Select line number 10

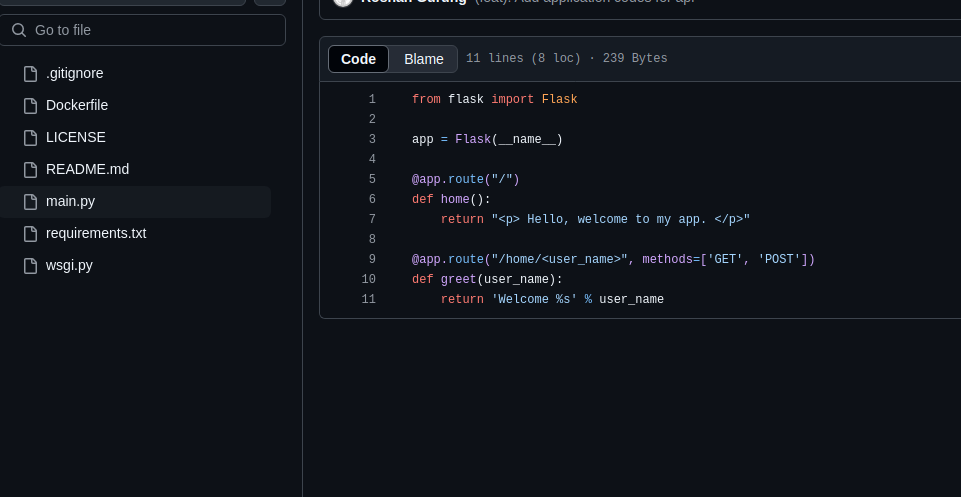point(368,279)
